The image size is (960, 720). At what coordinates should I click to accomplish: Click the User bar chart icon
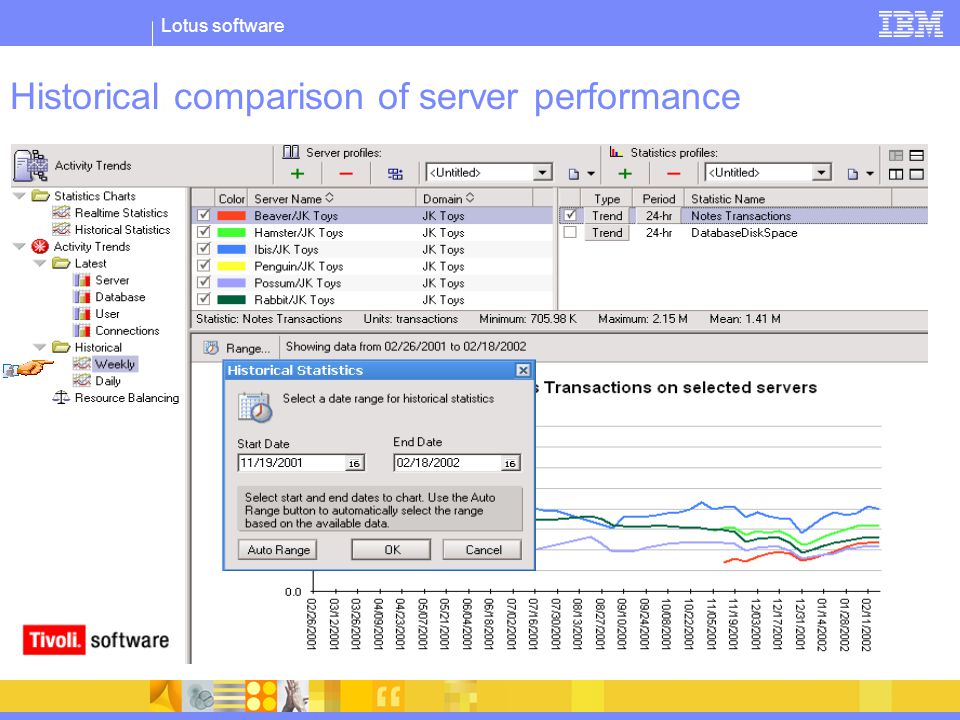click(x=82, y=313)
